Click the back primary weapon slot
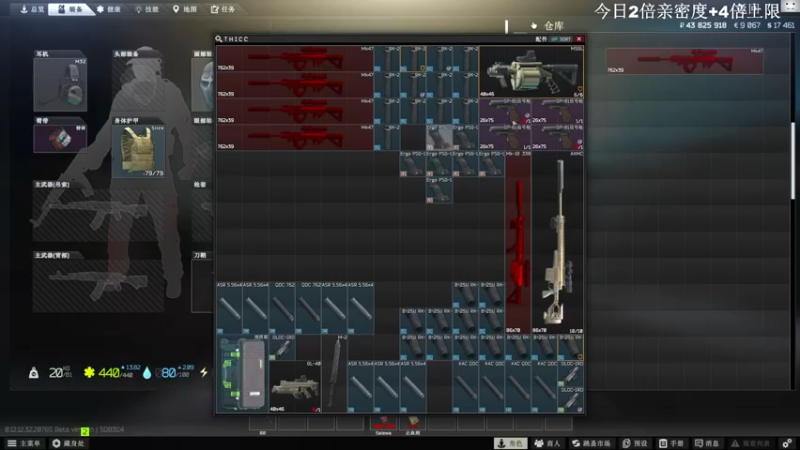This screenshot has height=450, width=800. 98,285
